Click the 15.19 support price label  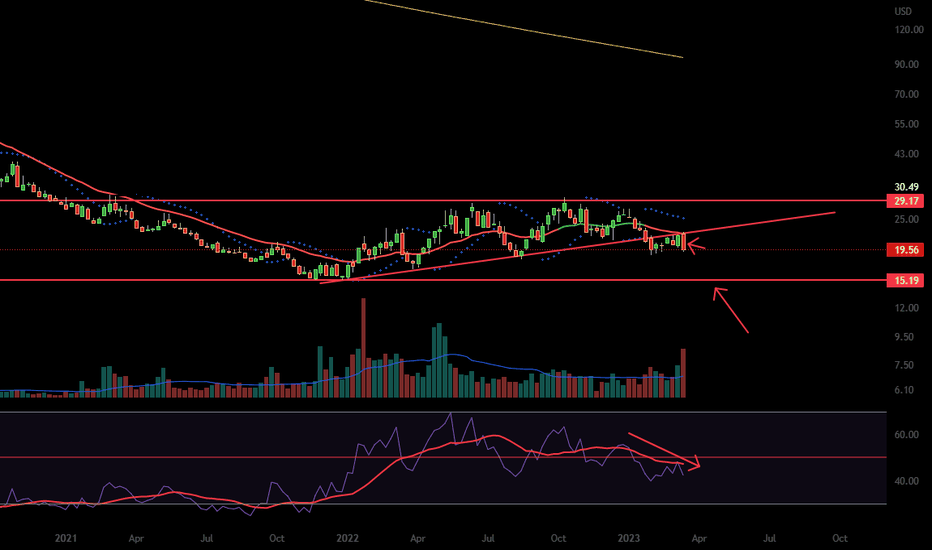click(905, 280)
